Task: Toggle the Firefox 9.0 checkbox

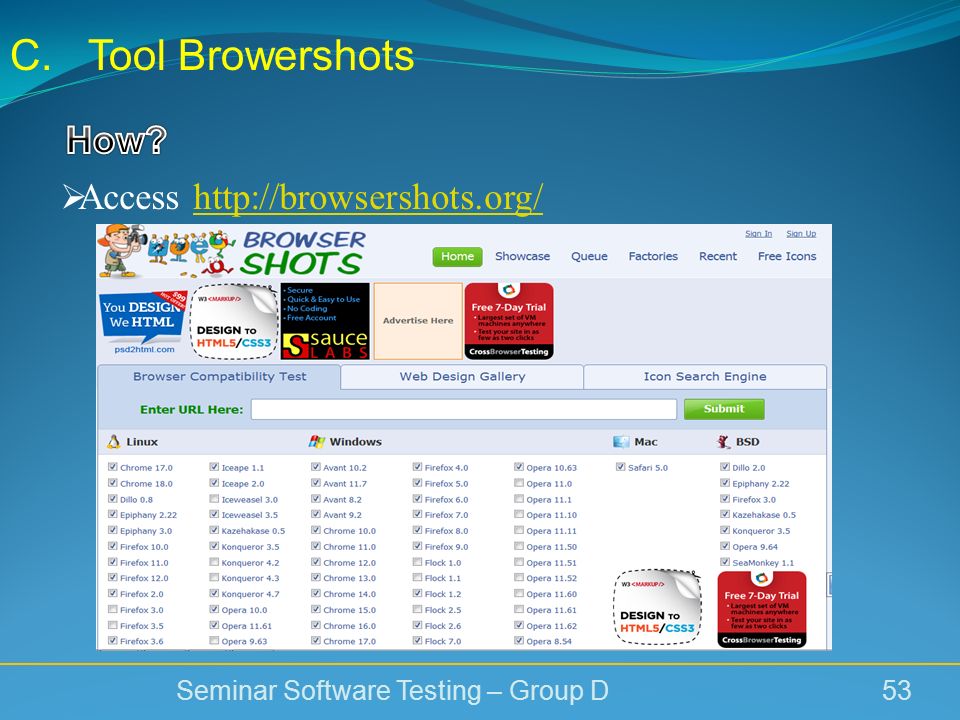Action: [418, 546]
